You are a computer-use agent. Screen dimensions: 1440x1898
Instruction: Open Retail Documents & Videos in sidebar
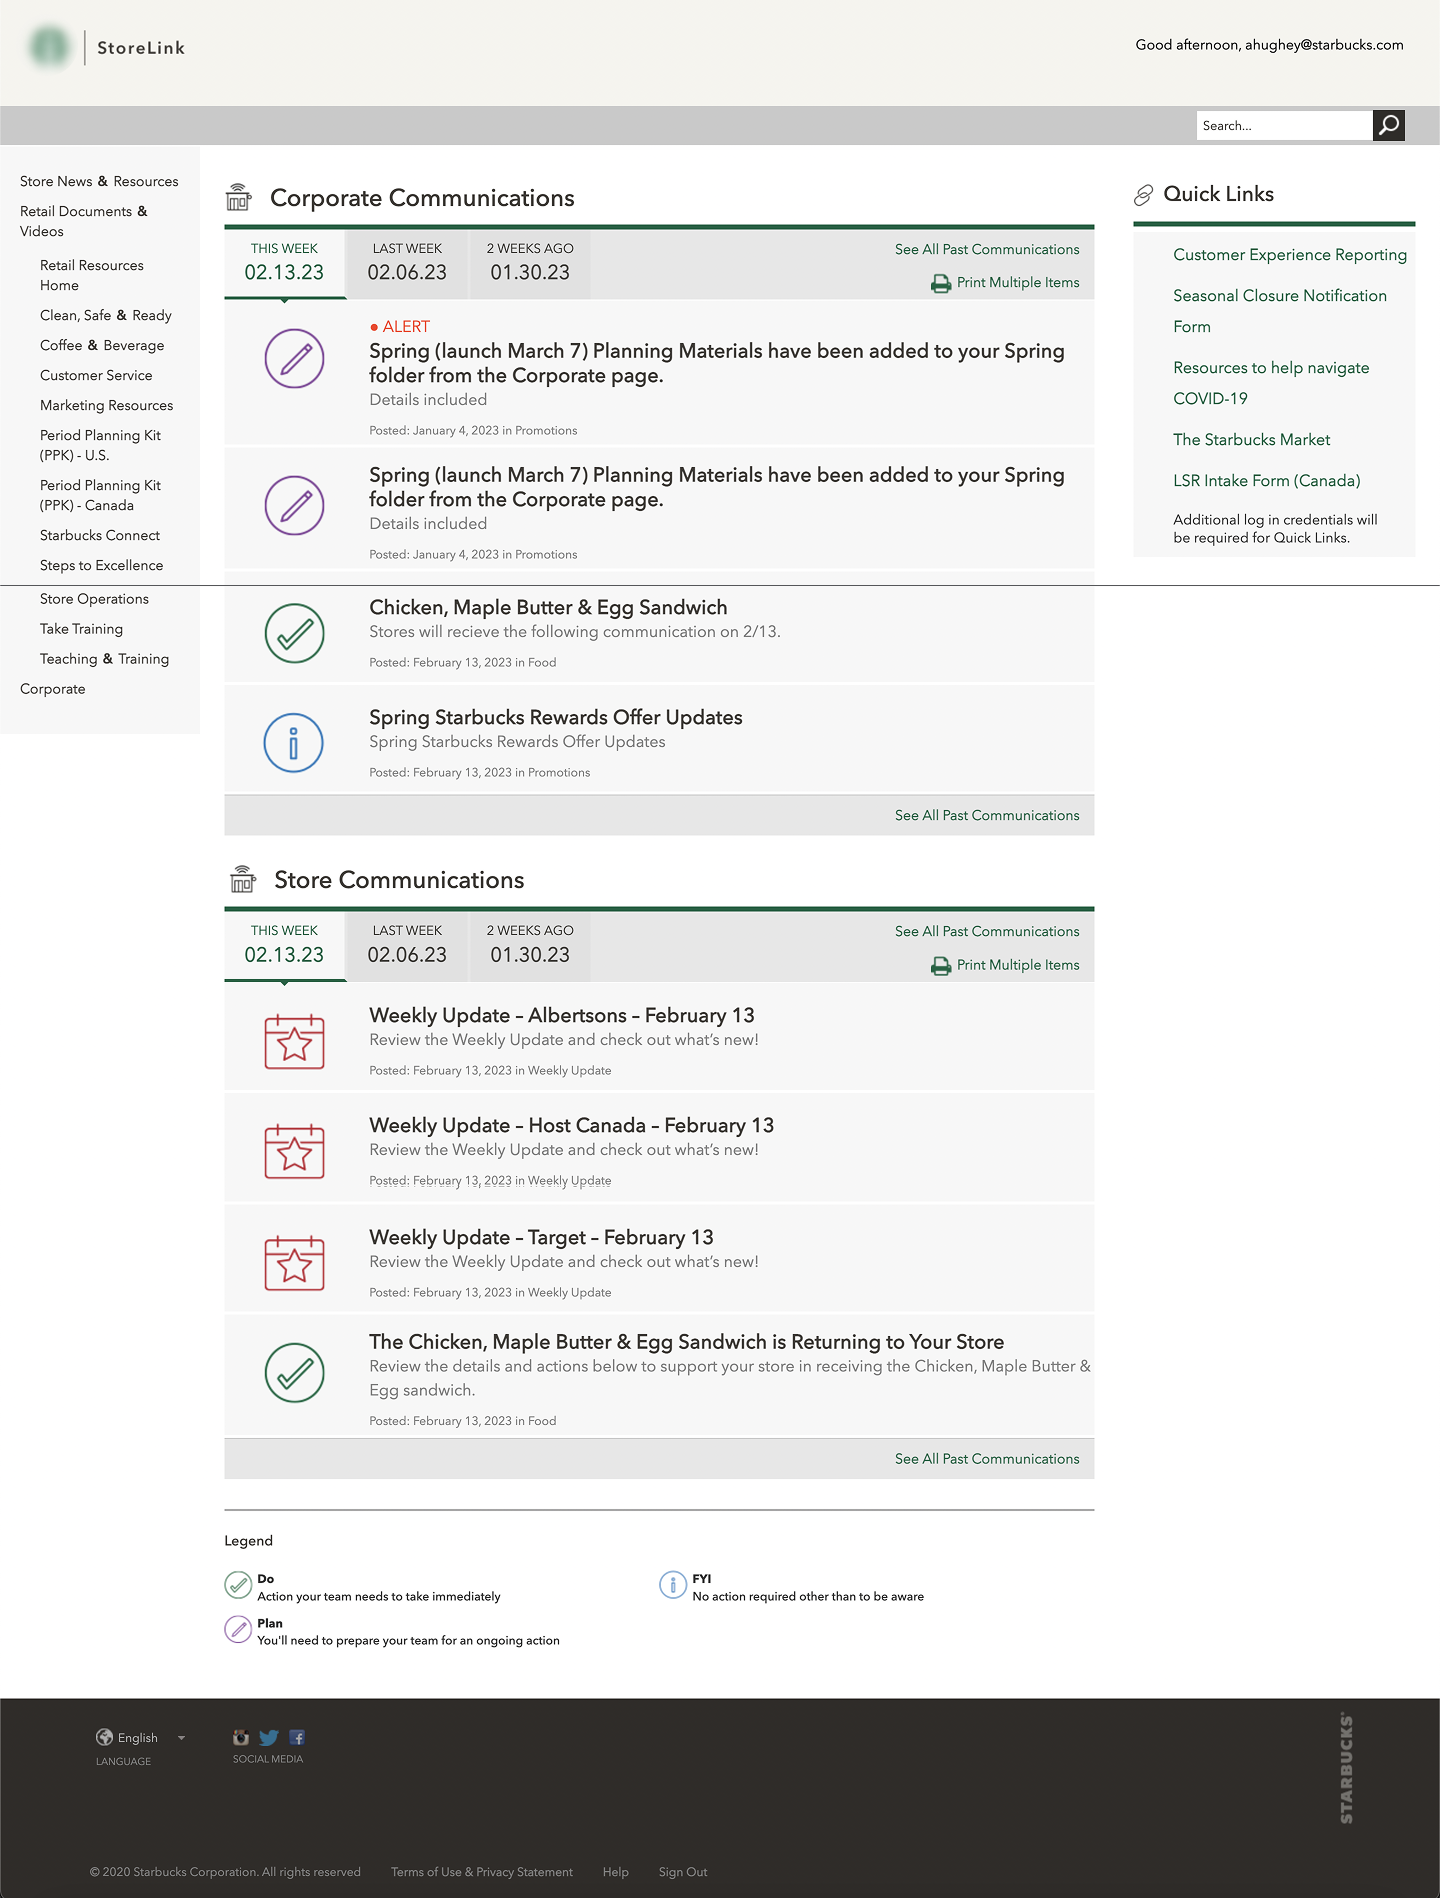pos(84,221)
